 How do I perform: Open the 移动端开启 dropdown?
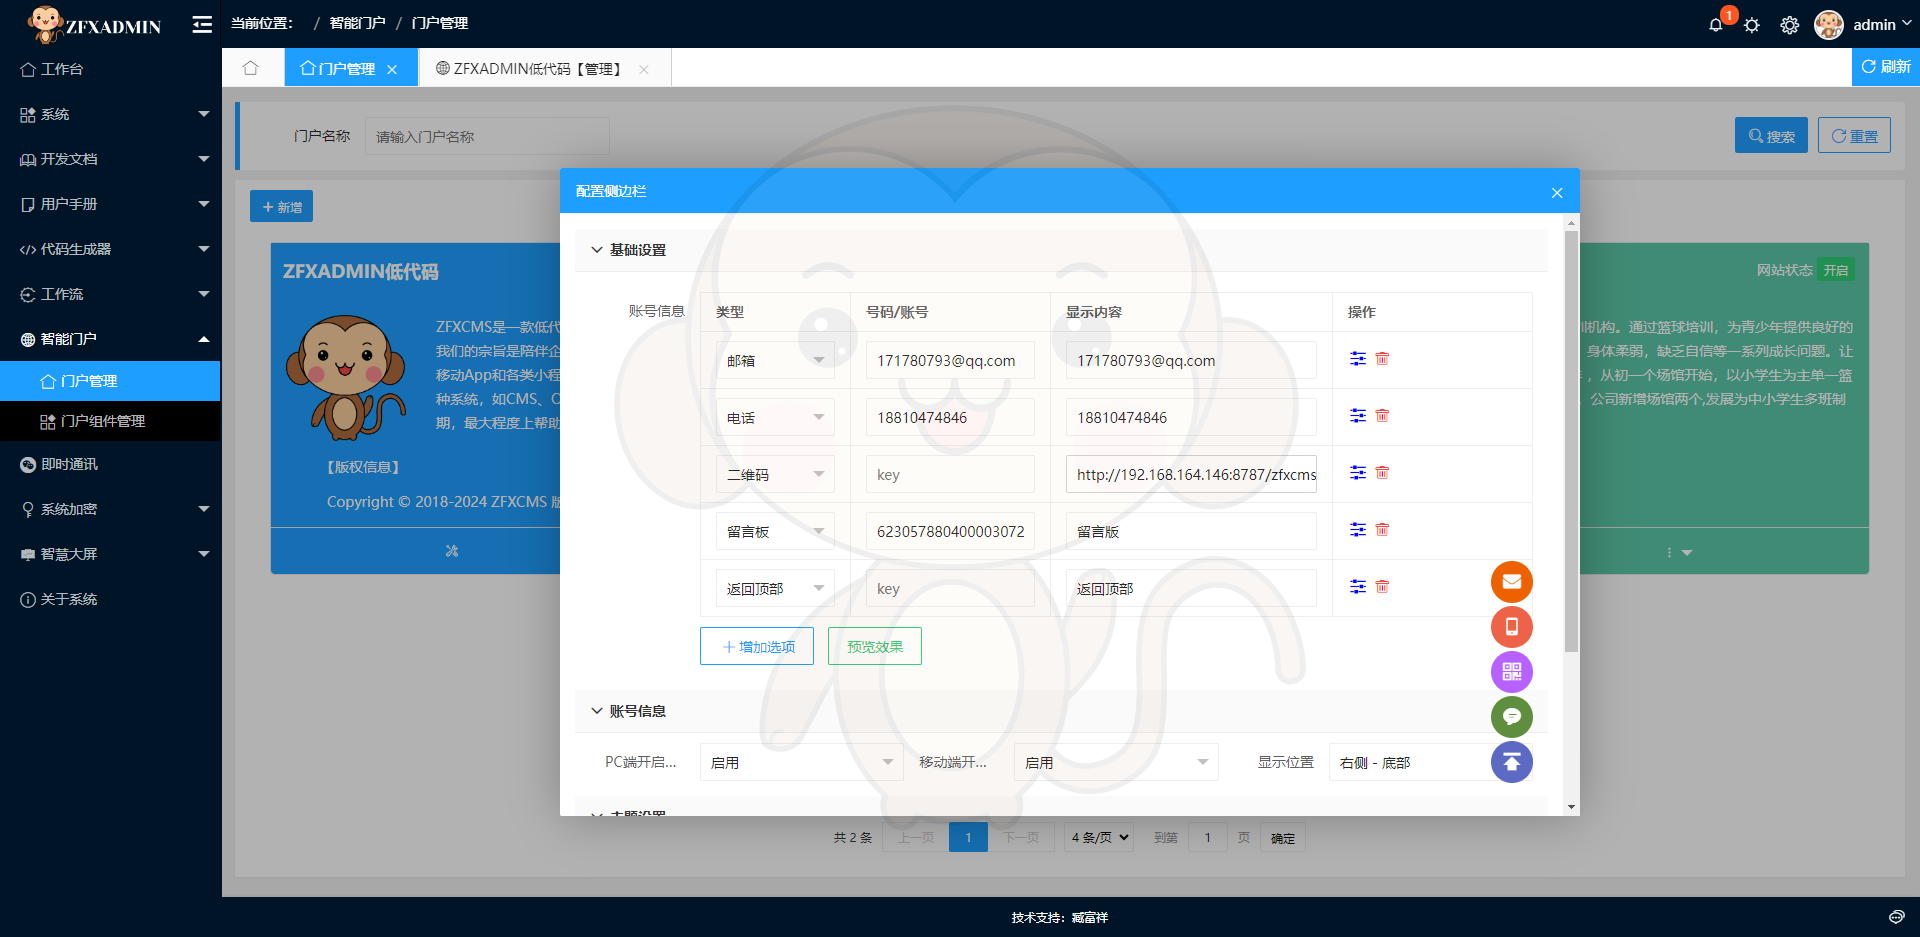pyautogui.click(x=1116, y=762)
